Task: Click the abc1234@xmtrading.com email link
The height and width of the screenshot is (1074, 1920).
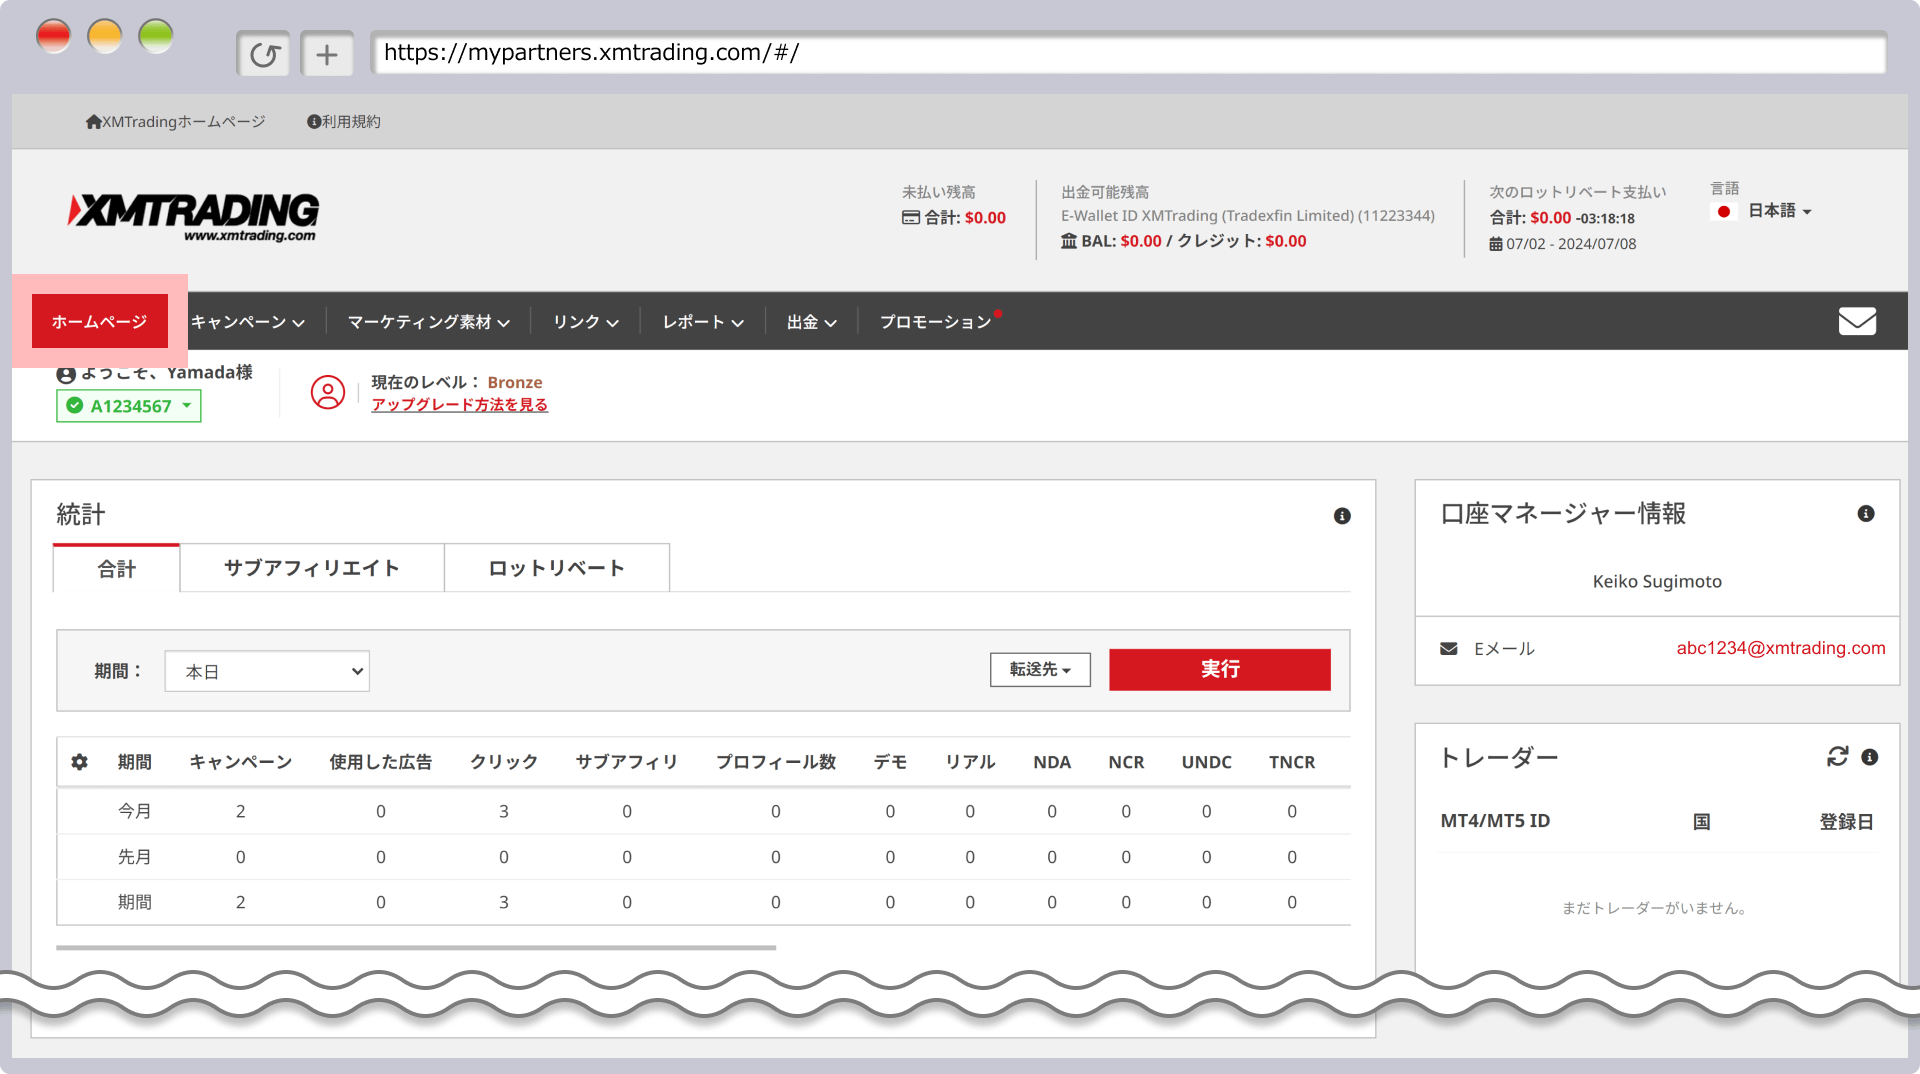Action: click(1781, 648)
